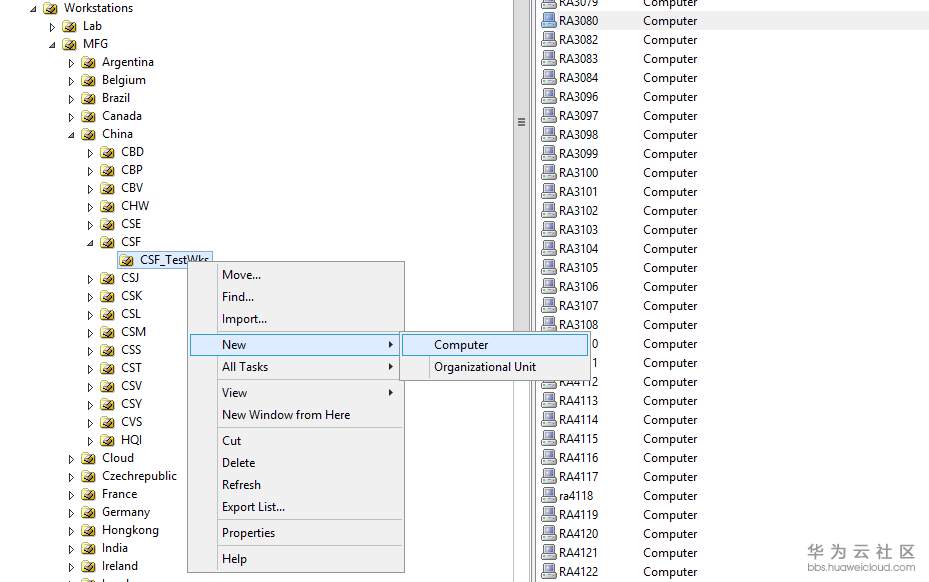Click the computer icon for ra4118
929x582 pixels.
tap(549, 495)
